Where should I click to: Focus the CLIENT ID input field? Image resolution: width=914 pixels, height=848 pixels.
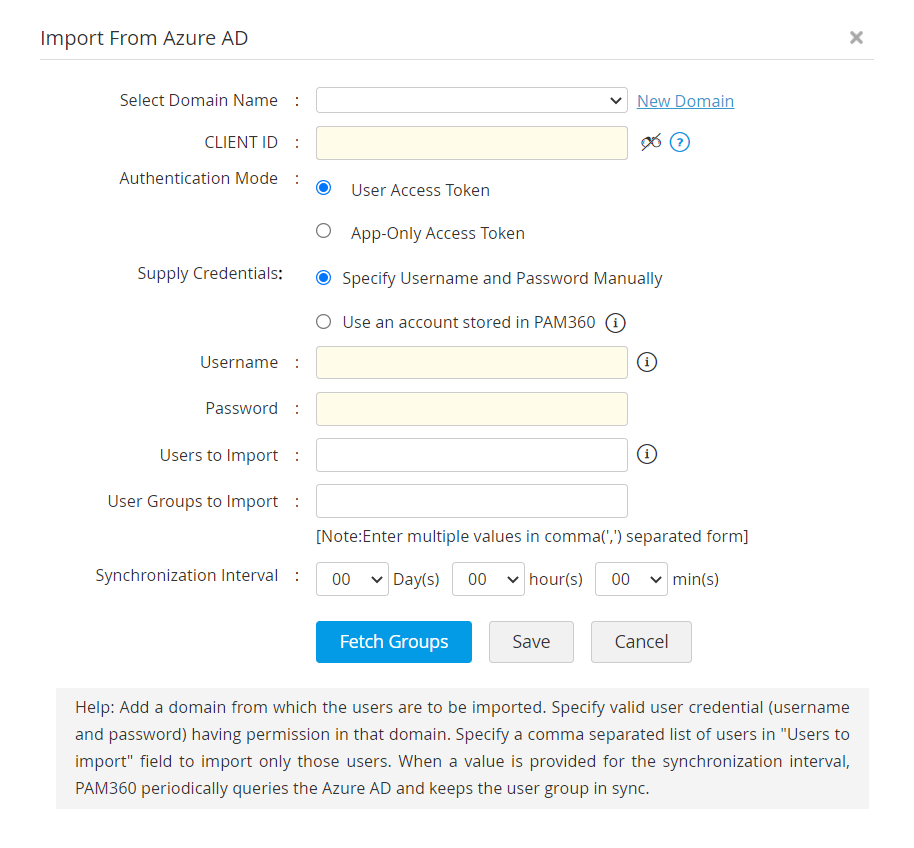point(471,143)
